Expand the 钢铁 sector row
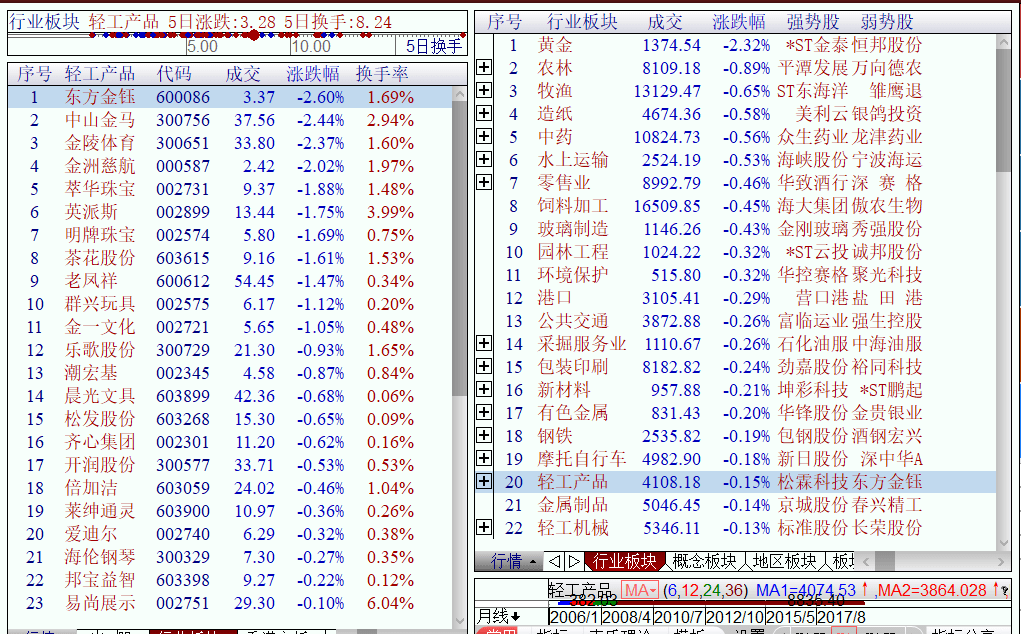This screenshot has width=1021, height=634. pos(484,435)
